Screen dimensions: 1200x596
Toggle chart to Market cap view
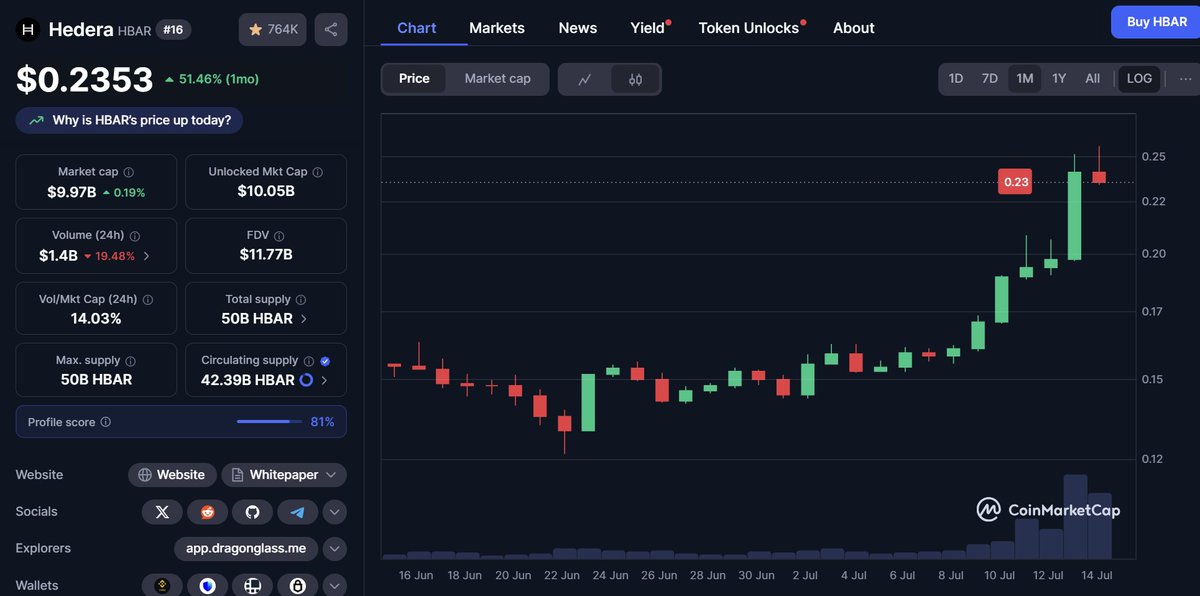click(x=498, y=79)
